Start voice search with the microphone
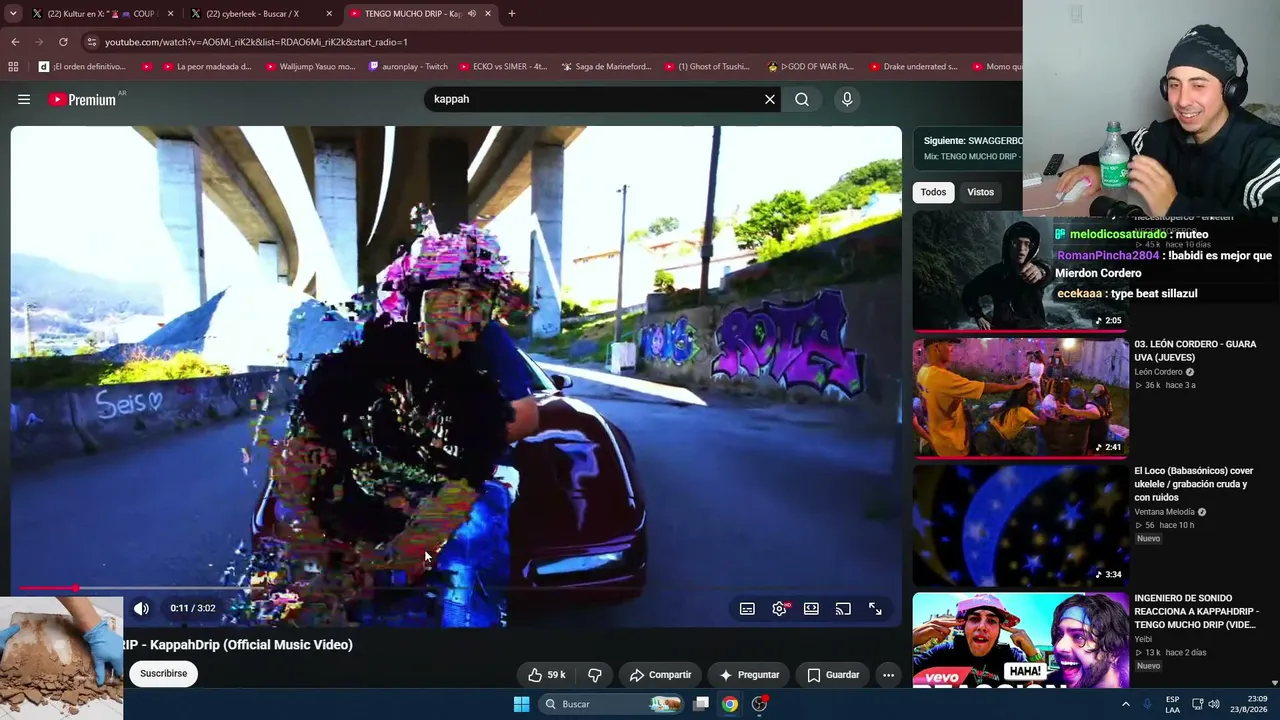This screenshot has width=1280, height=720. [847, 99]
